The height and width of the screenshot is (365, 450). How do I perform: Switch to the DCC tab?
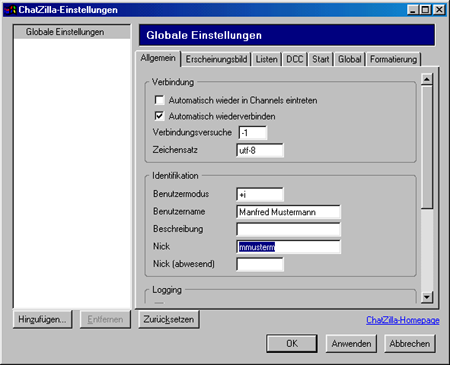click(295, 59)
